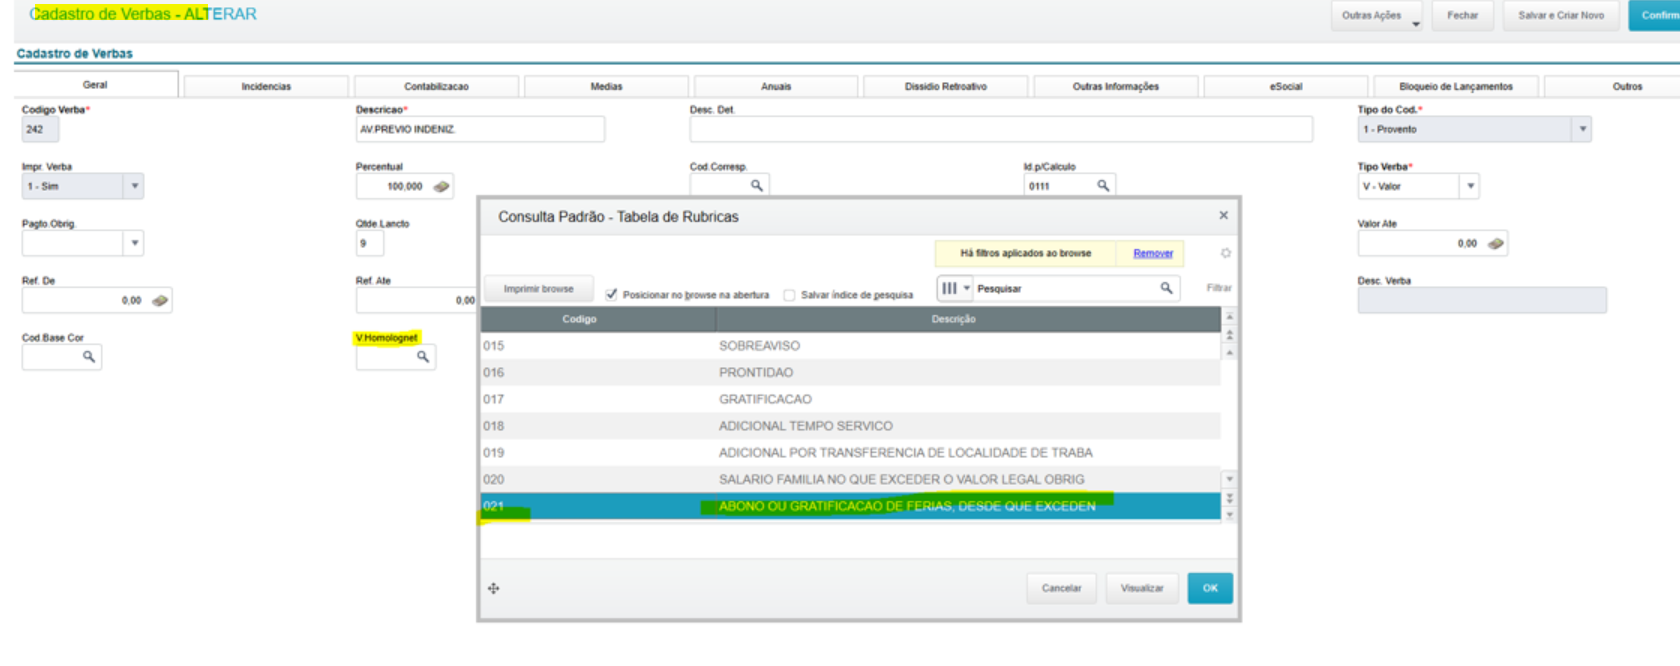Select row 019 ADICIONAL POR TRANSFERENCIA
Viewport: 1680px width, 666px height.
pos(850,452)
